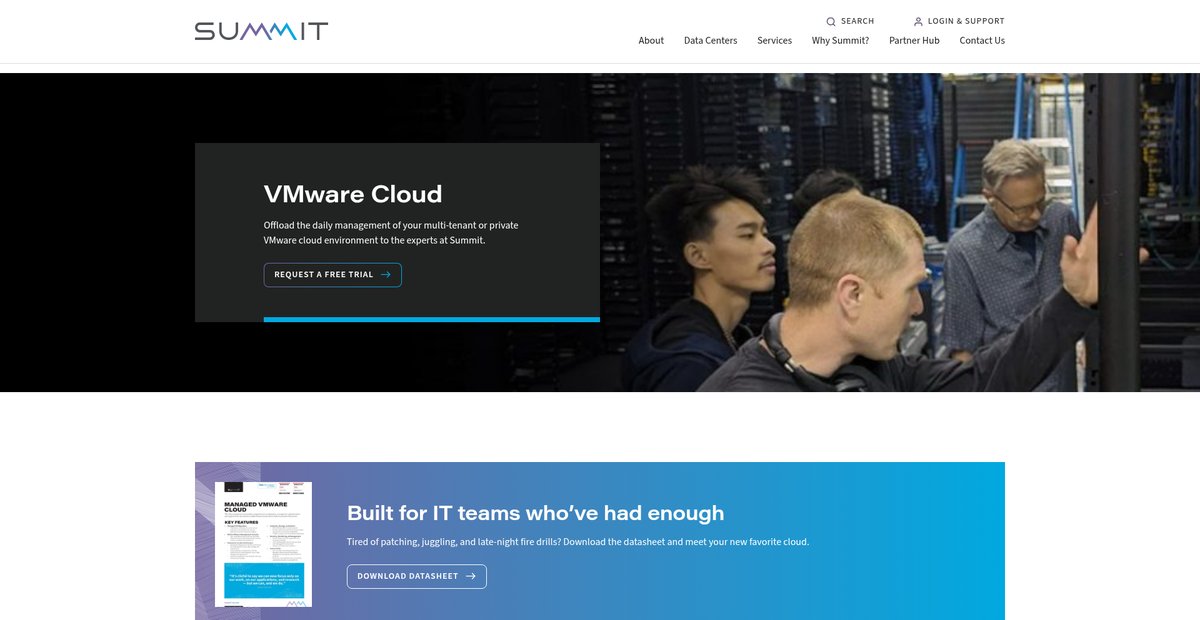The height and width of the screenshot is (620, 1200).
Task: Open LOGIN & SUPPORT
Action: [x=959, y=21]
